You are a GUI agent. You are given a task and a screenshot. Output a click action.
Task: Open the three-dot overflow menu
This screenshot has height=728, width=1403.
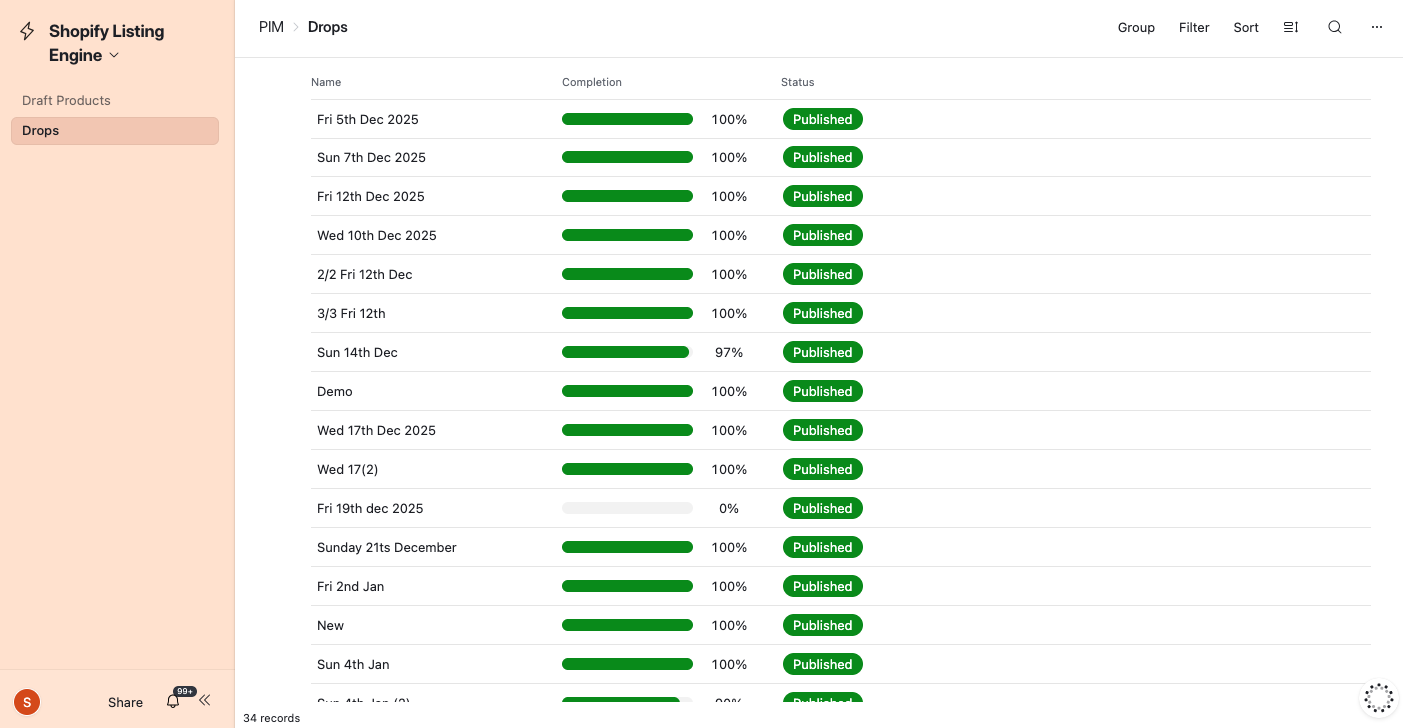point(1377,27)
